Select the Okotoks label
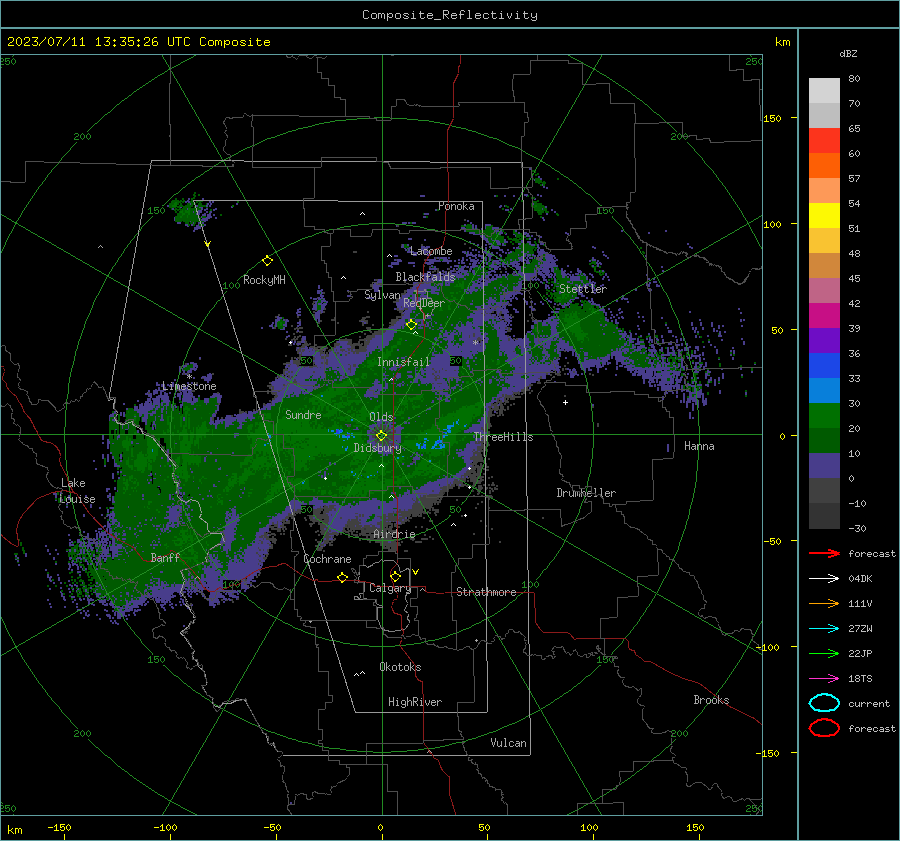This screenshot has height=841, width=900. coord(400,667)
